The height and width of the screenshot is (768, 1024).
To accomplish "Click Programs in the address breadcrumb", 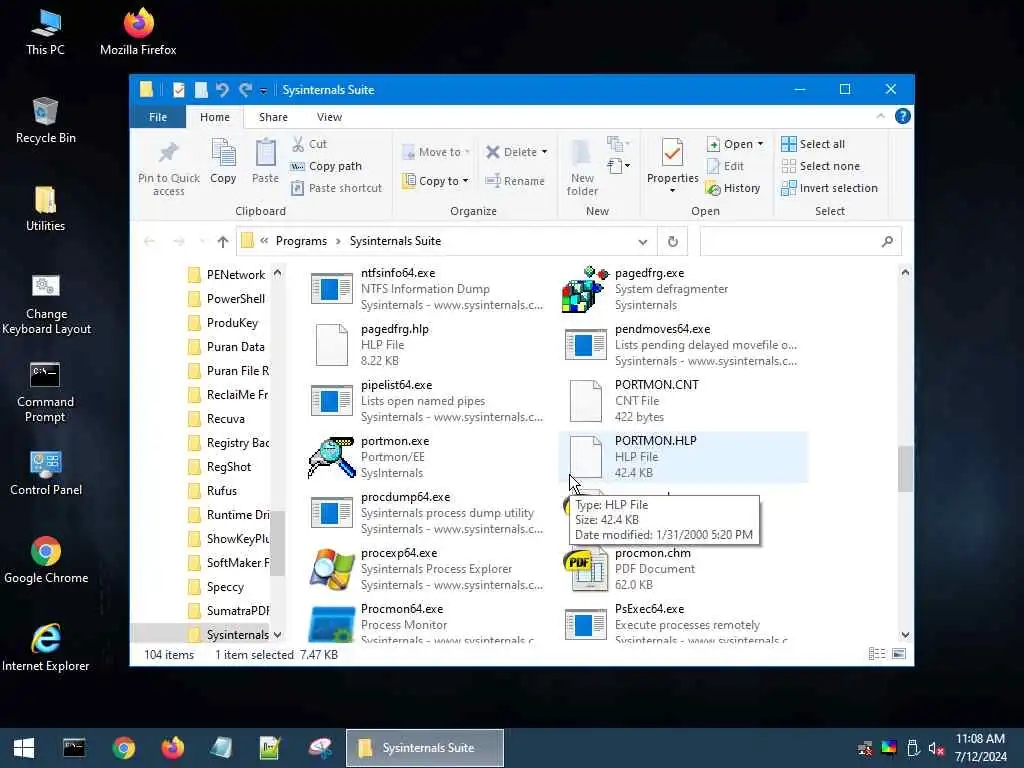I will [x=301, y=241].
